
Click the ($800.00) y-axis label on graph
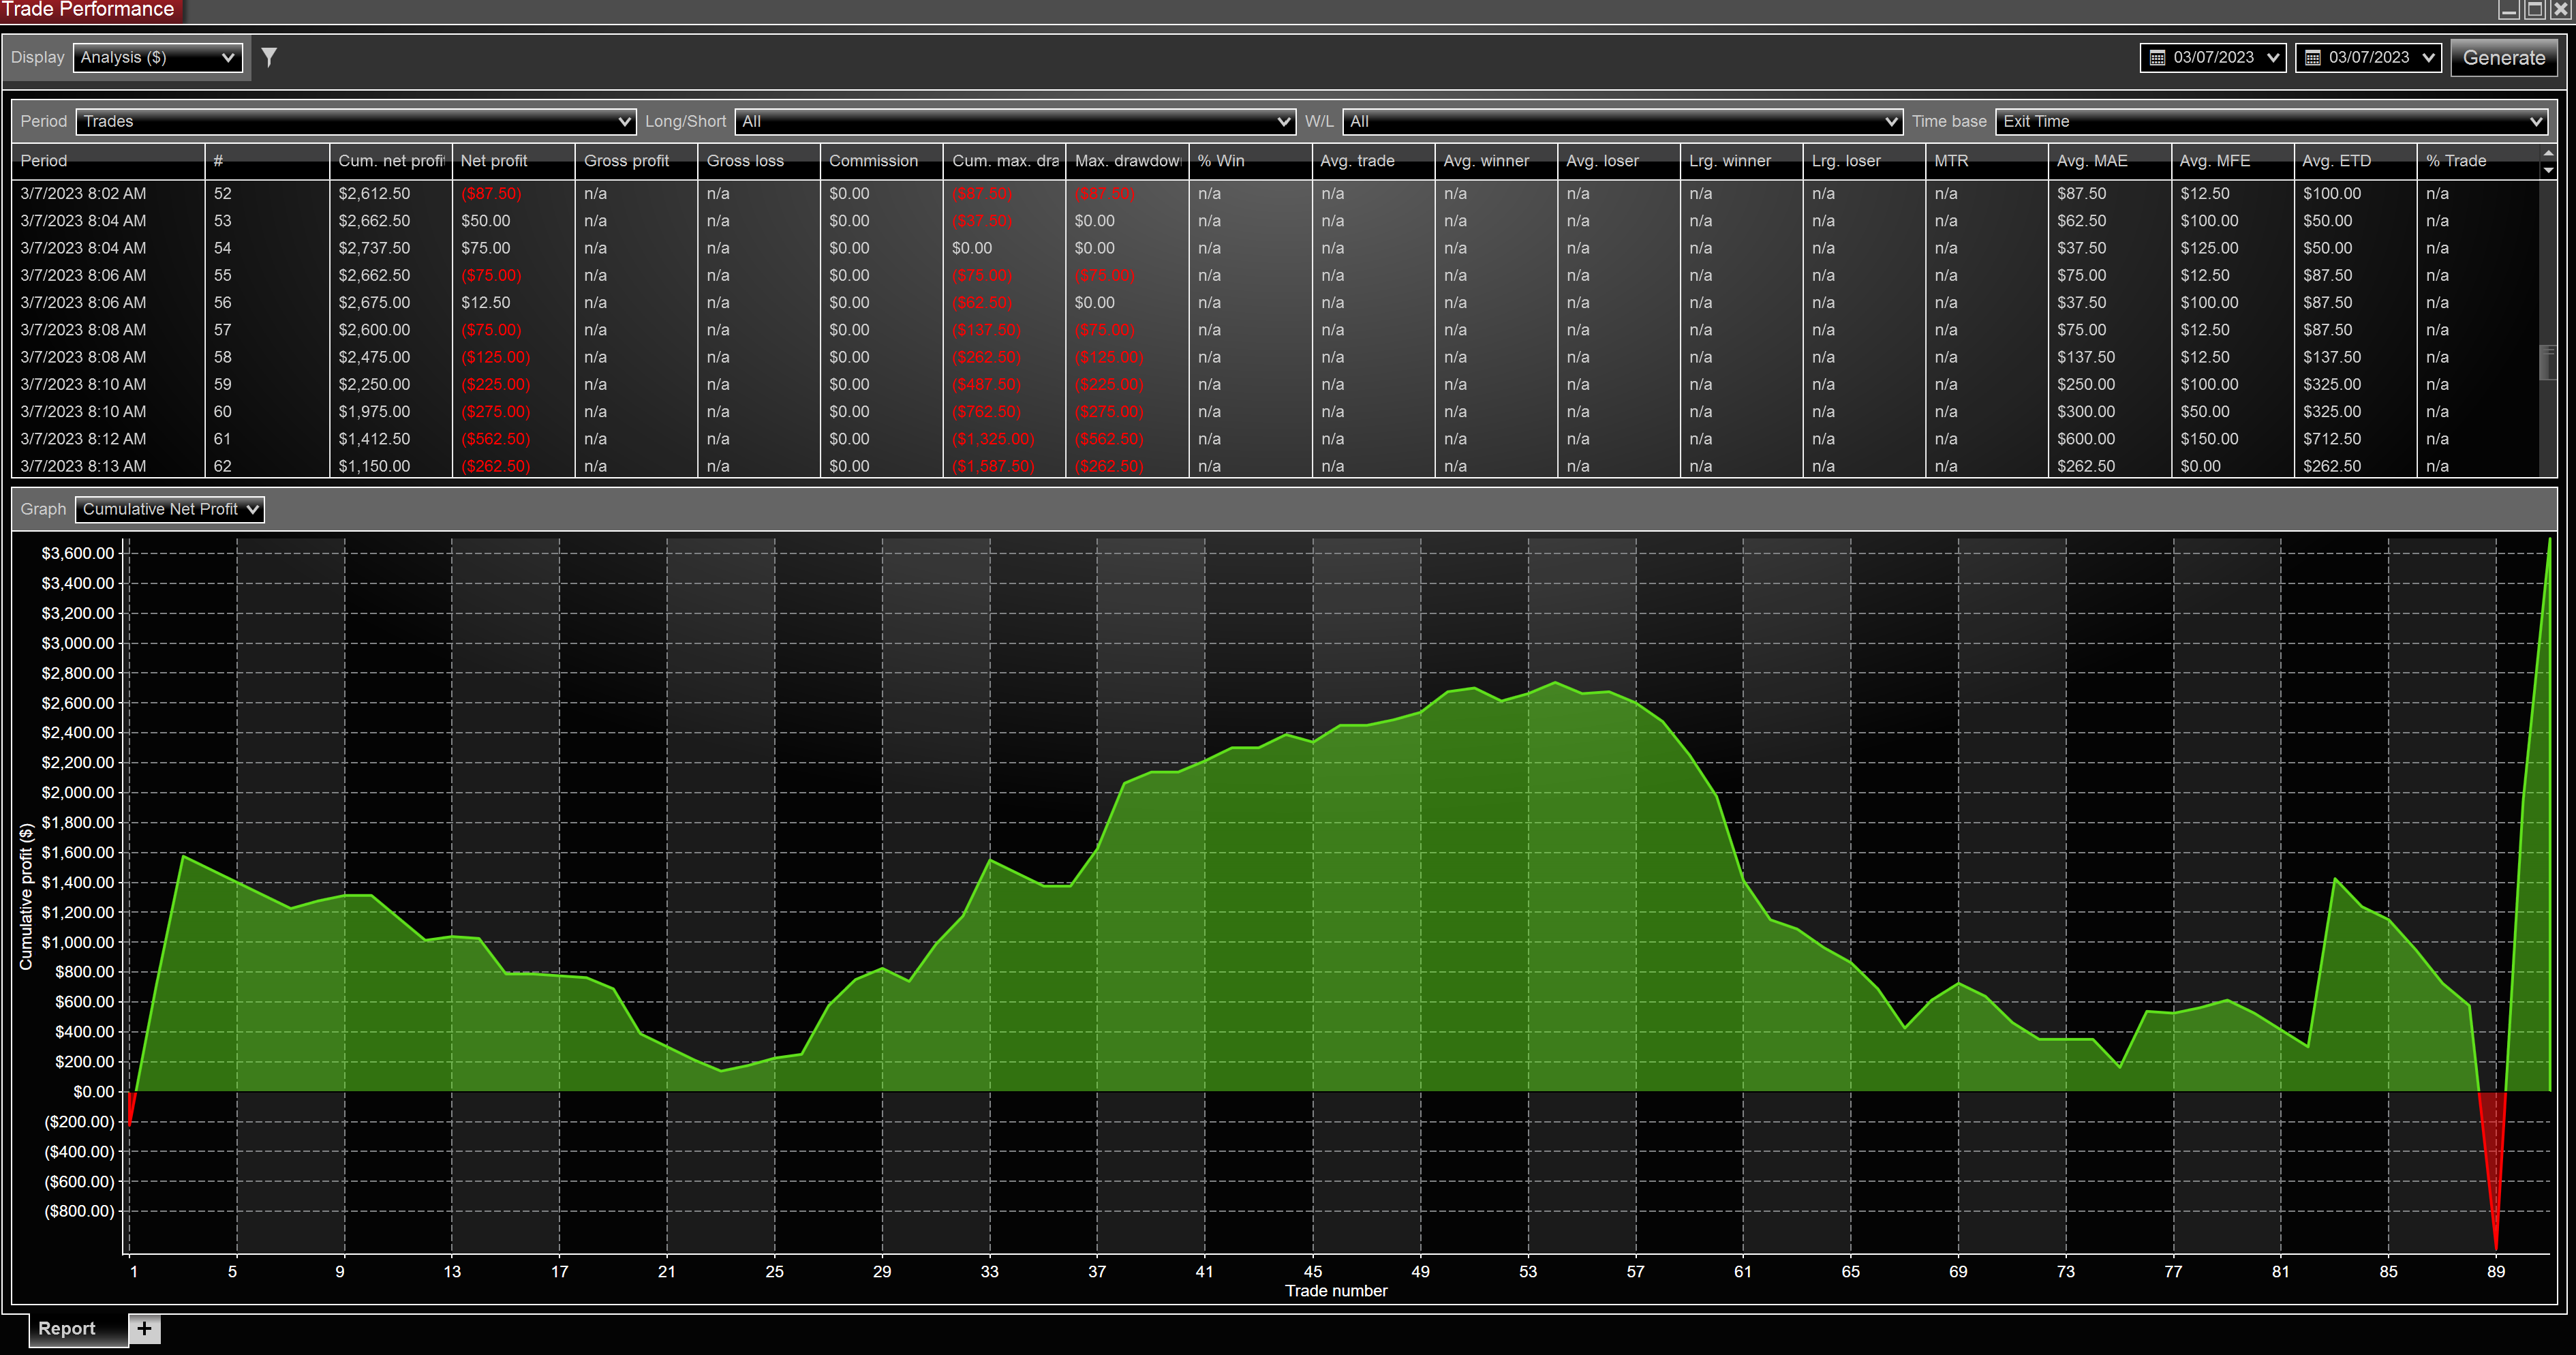click(x=80, y=1211)
